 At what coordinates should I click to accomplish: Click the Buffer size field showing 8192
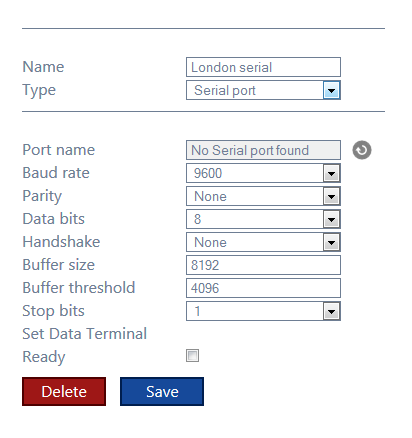(x=263, y=265)
